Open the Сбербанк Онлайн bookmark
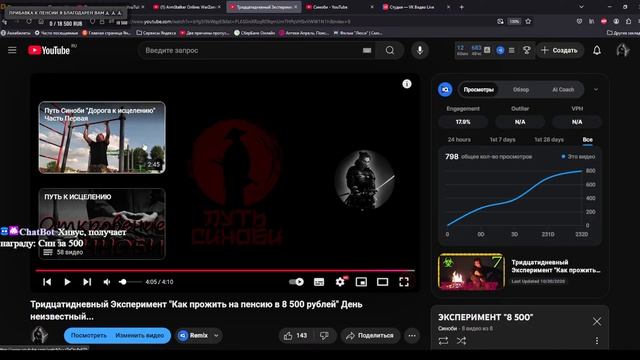Image resolution: width=640 pixels, height=360 pixels. tap(254, 33)
